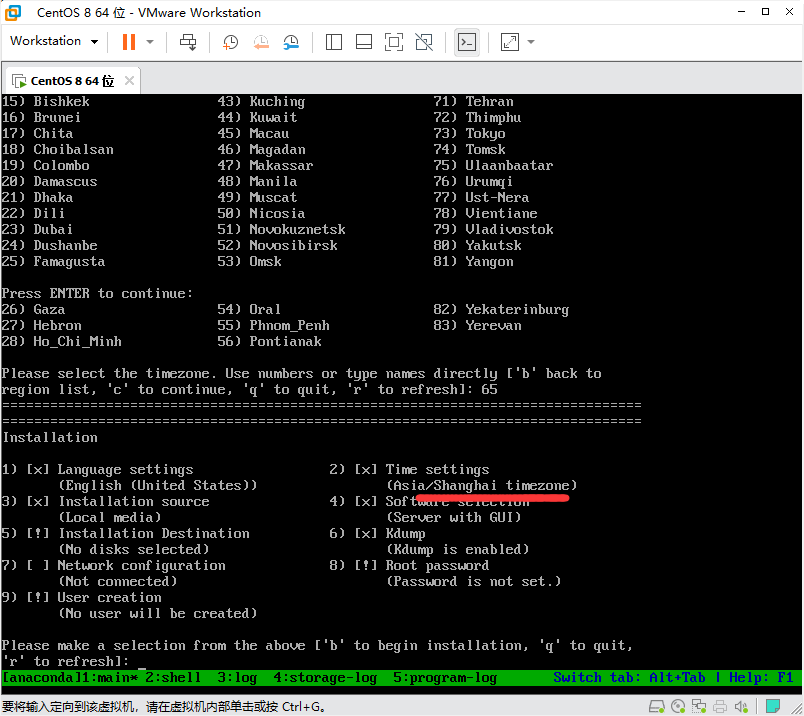This screenshot has width=804, height=716.
Task: Click "Help: F1" in the status line
Action: (x=761, y=678)
